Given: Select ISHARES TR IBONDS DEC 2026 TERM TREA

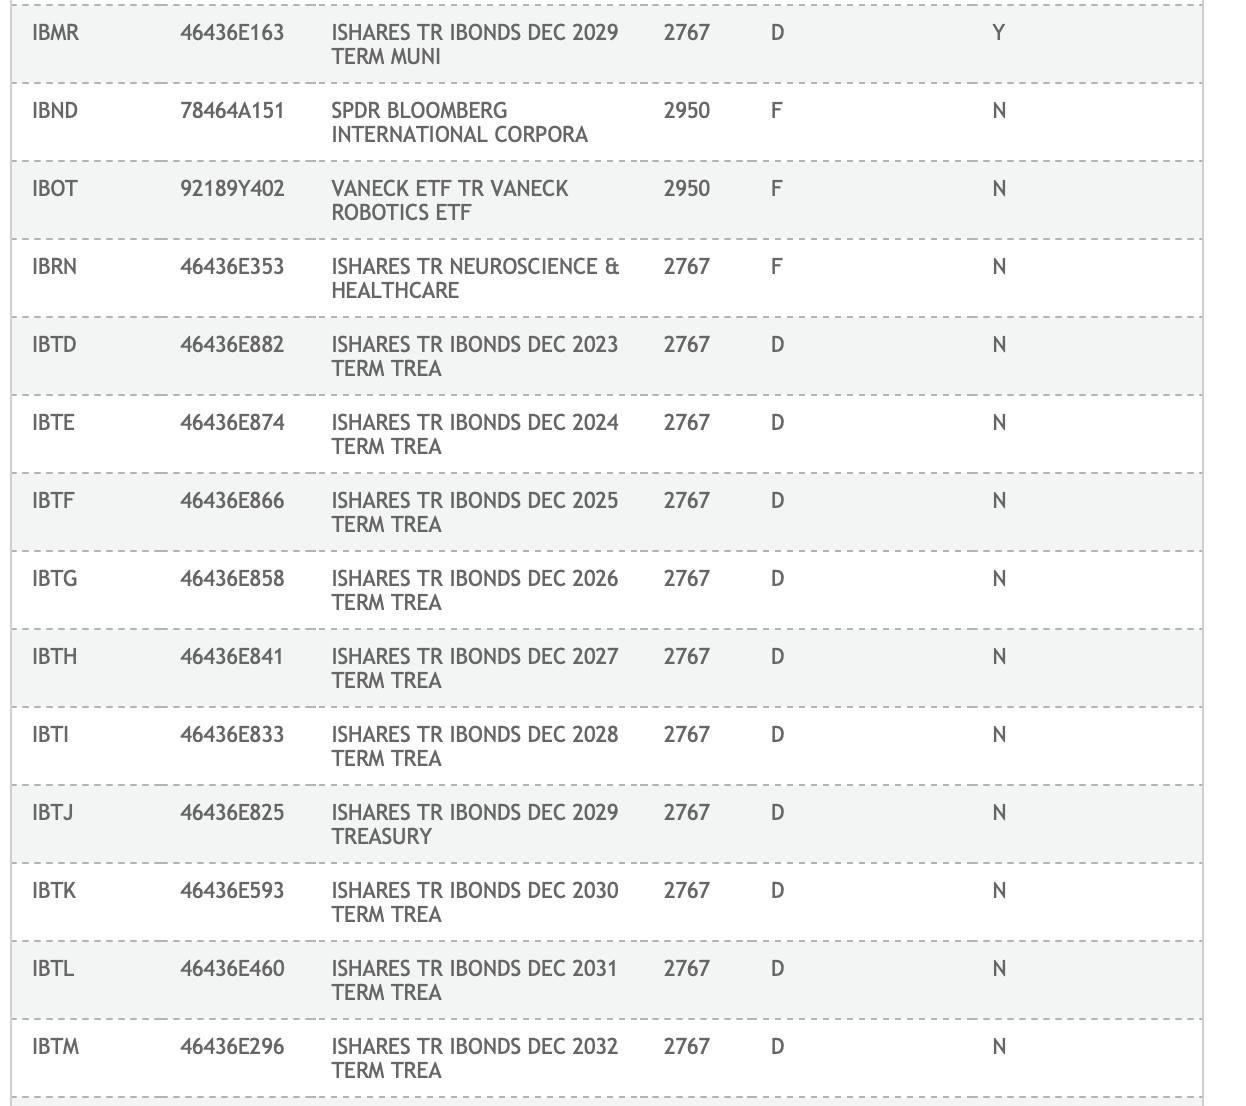Looking at the screenshot, I should point(475,590).
